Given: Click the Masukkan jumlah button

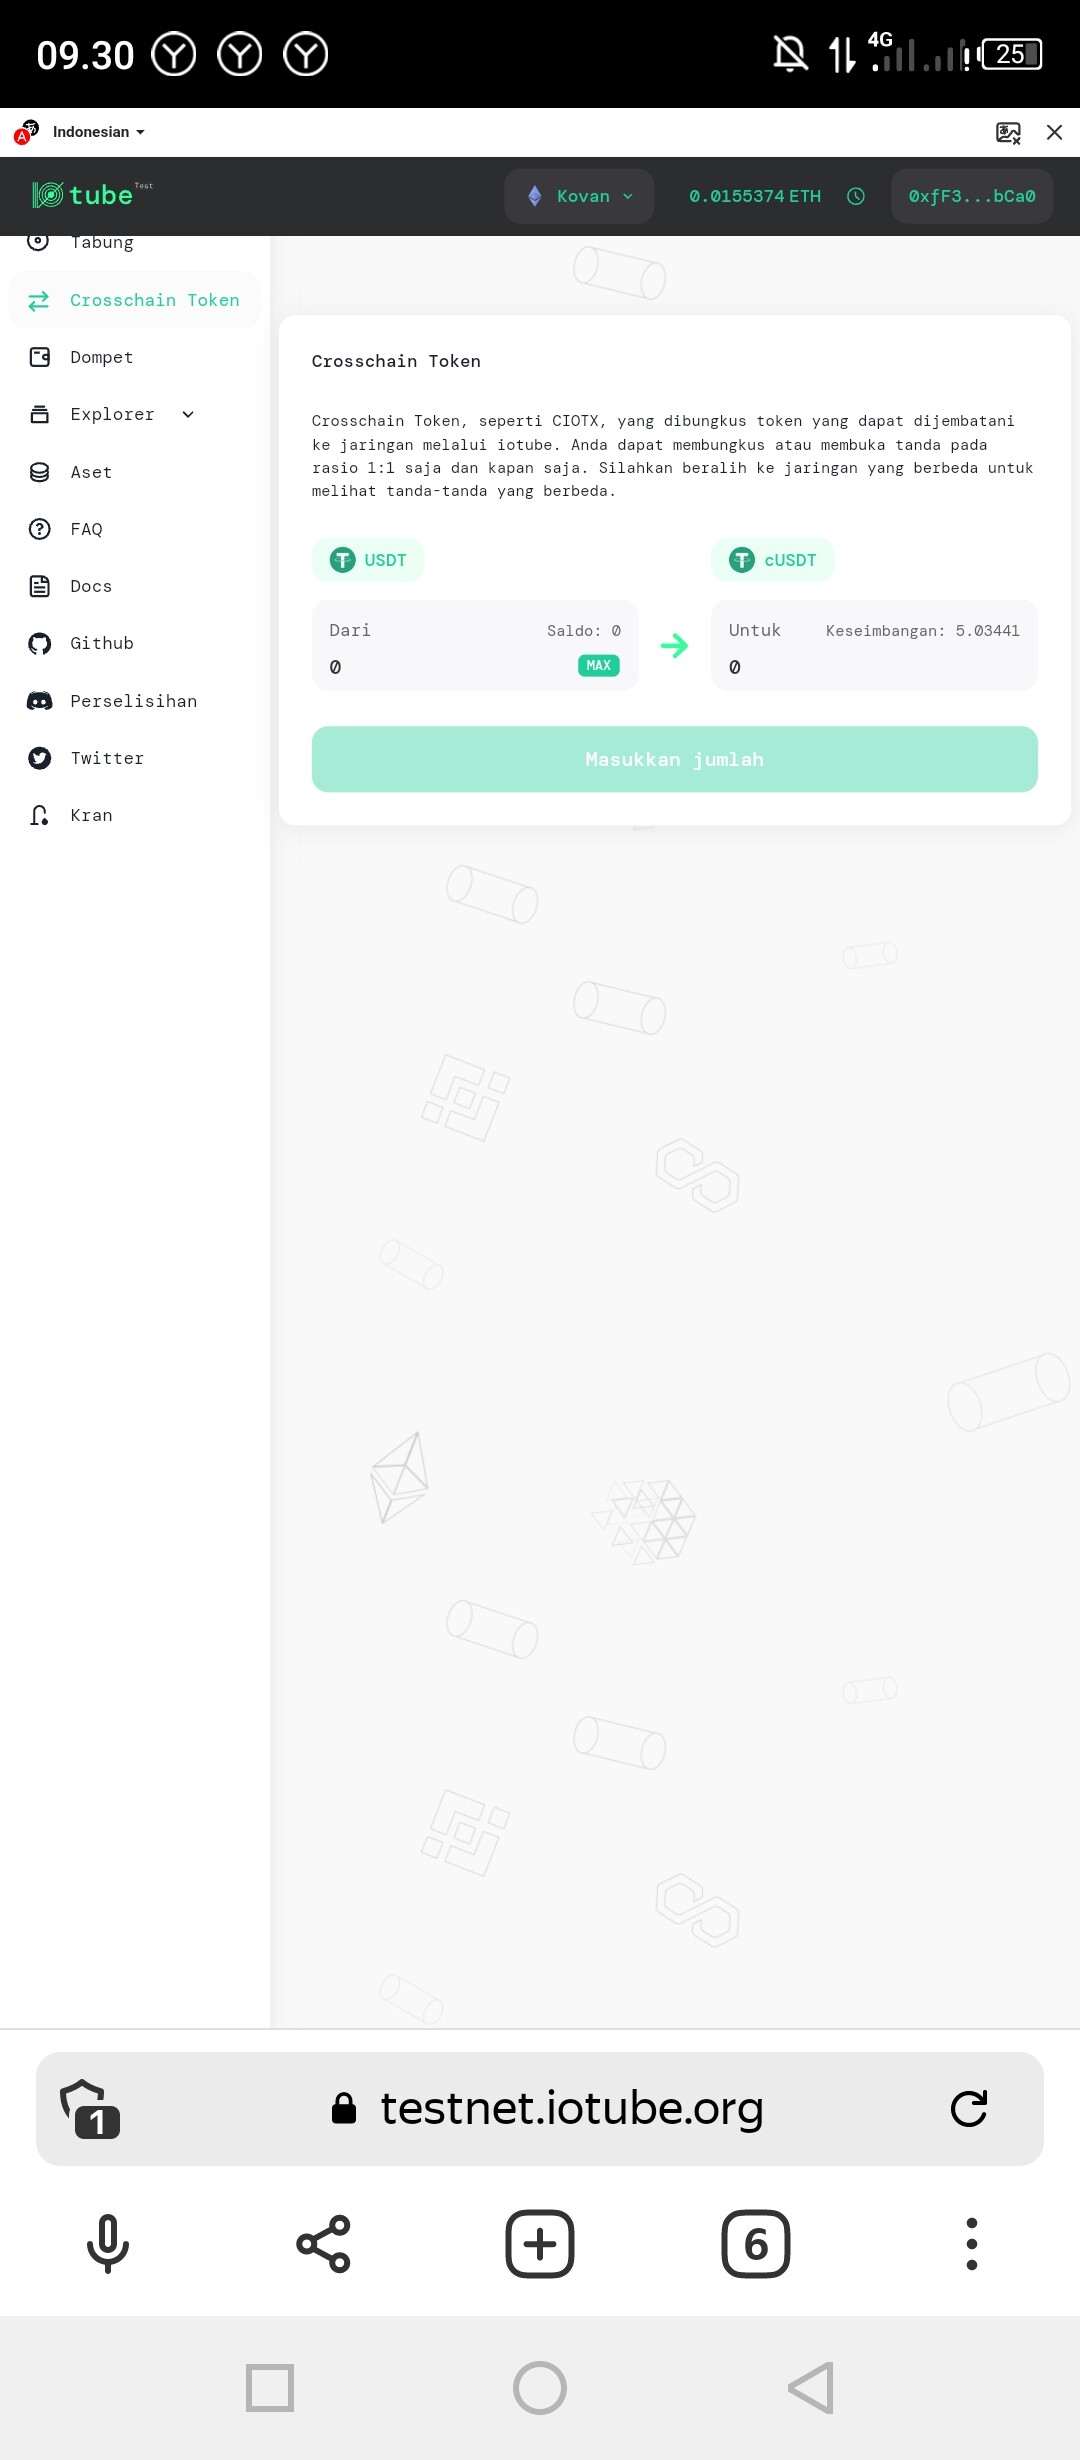Looking at the screenshot, I should (x=674, y=759).
